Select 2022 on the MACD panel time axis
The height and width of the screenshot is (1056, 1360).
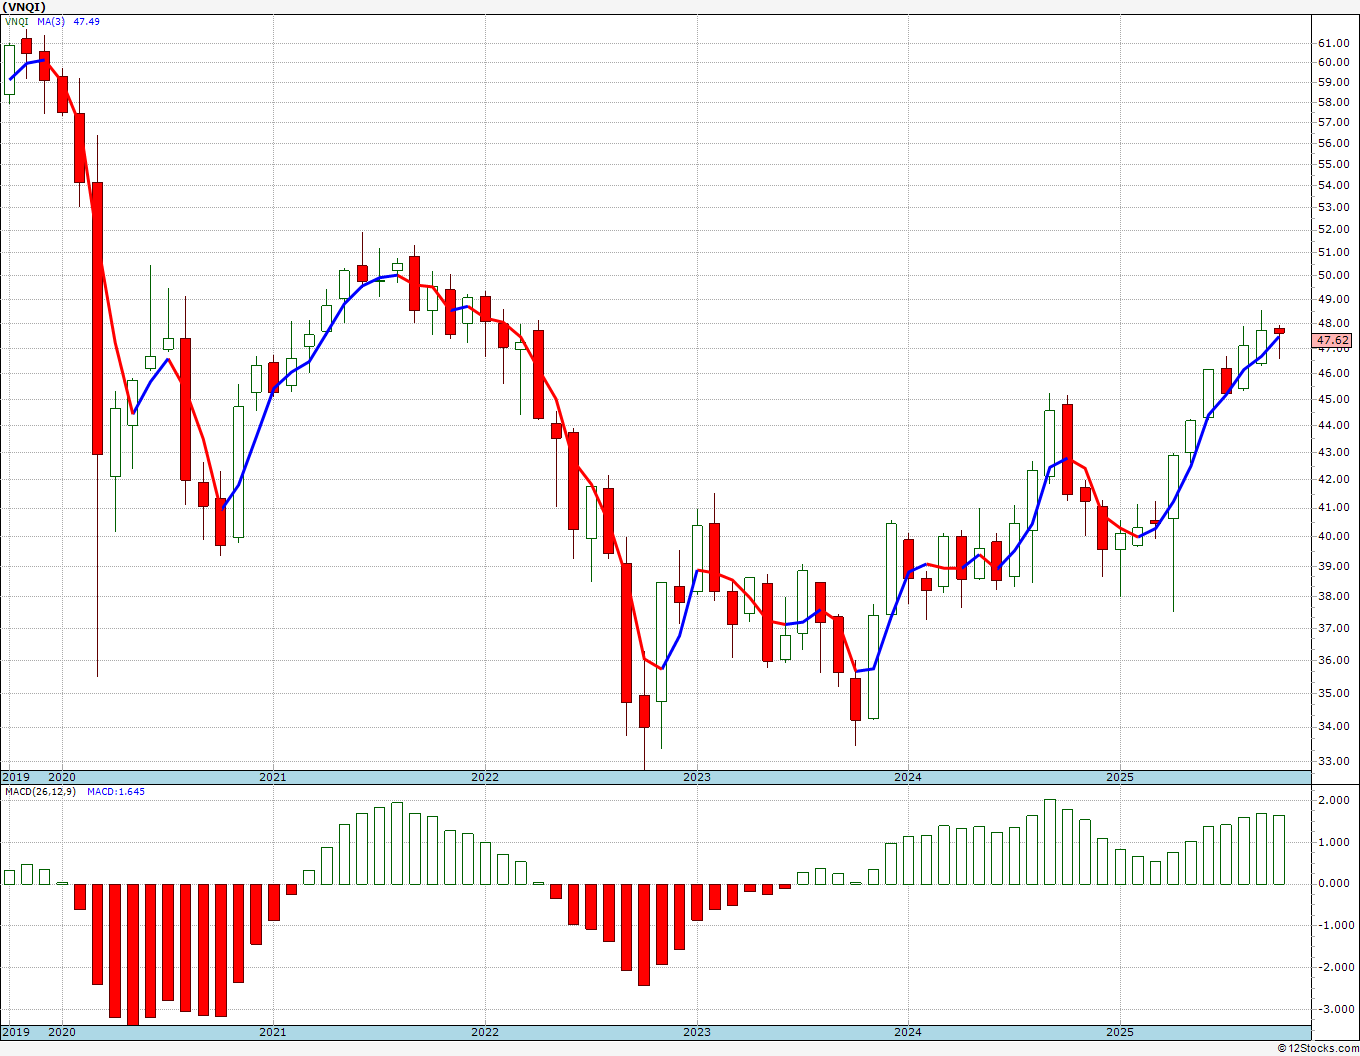[x=485, y=1032]
